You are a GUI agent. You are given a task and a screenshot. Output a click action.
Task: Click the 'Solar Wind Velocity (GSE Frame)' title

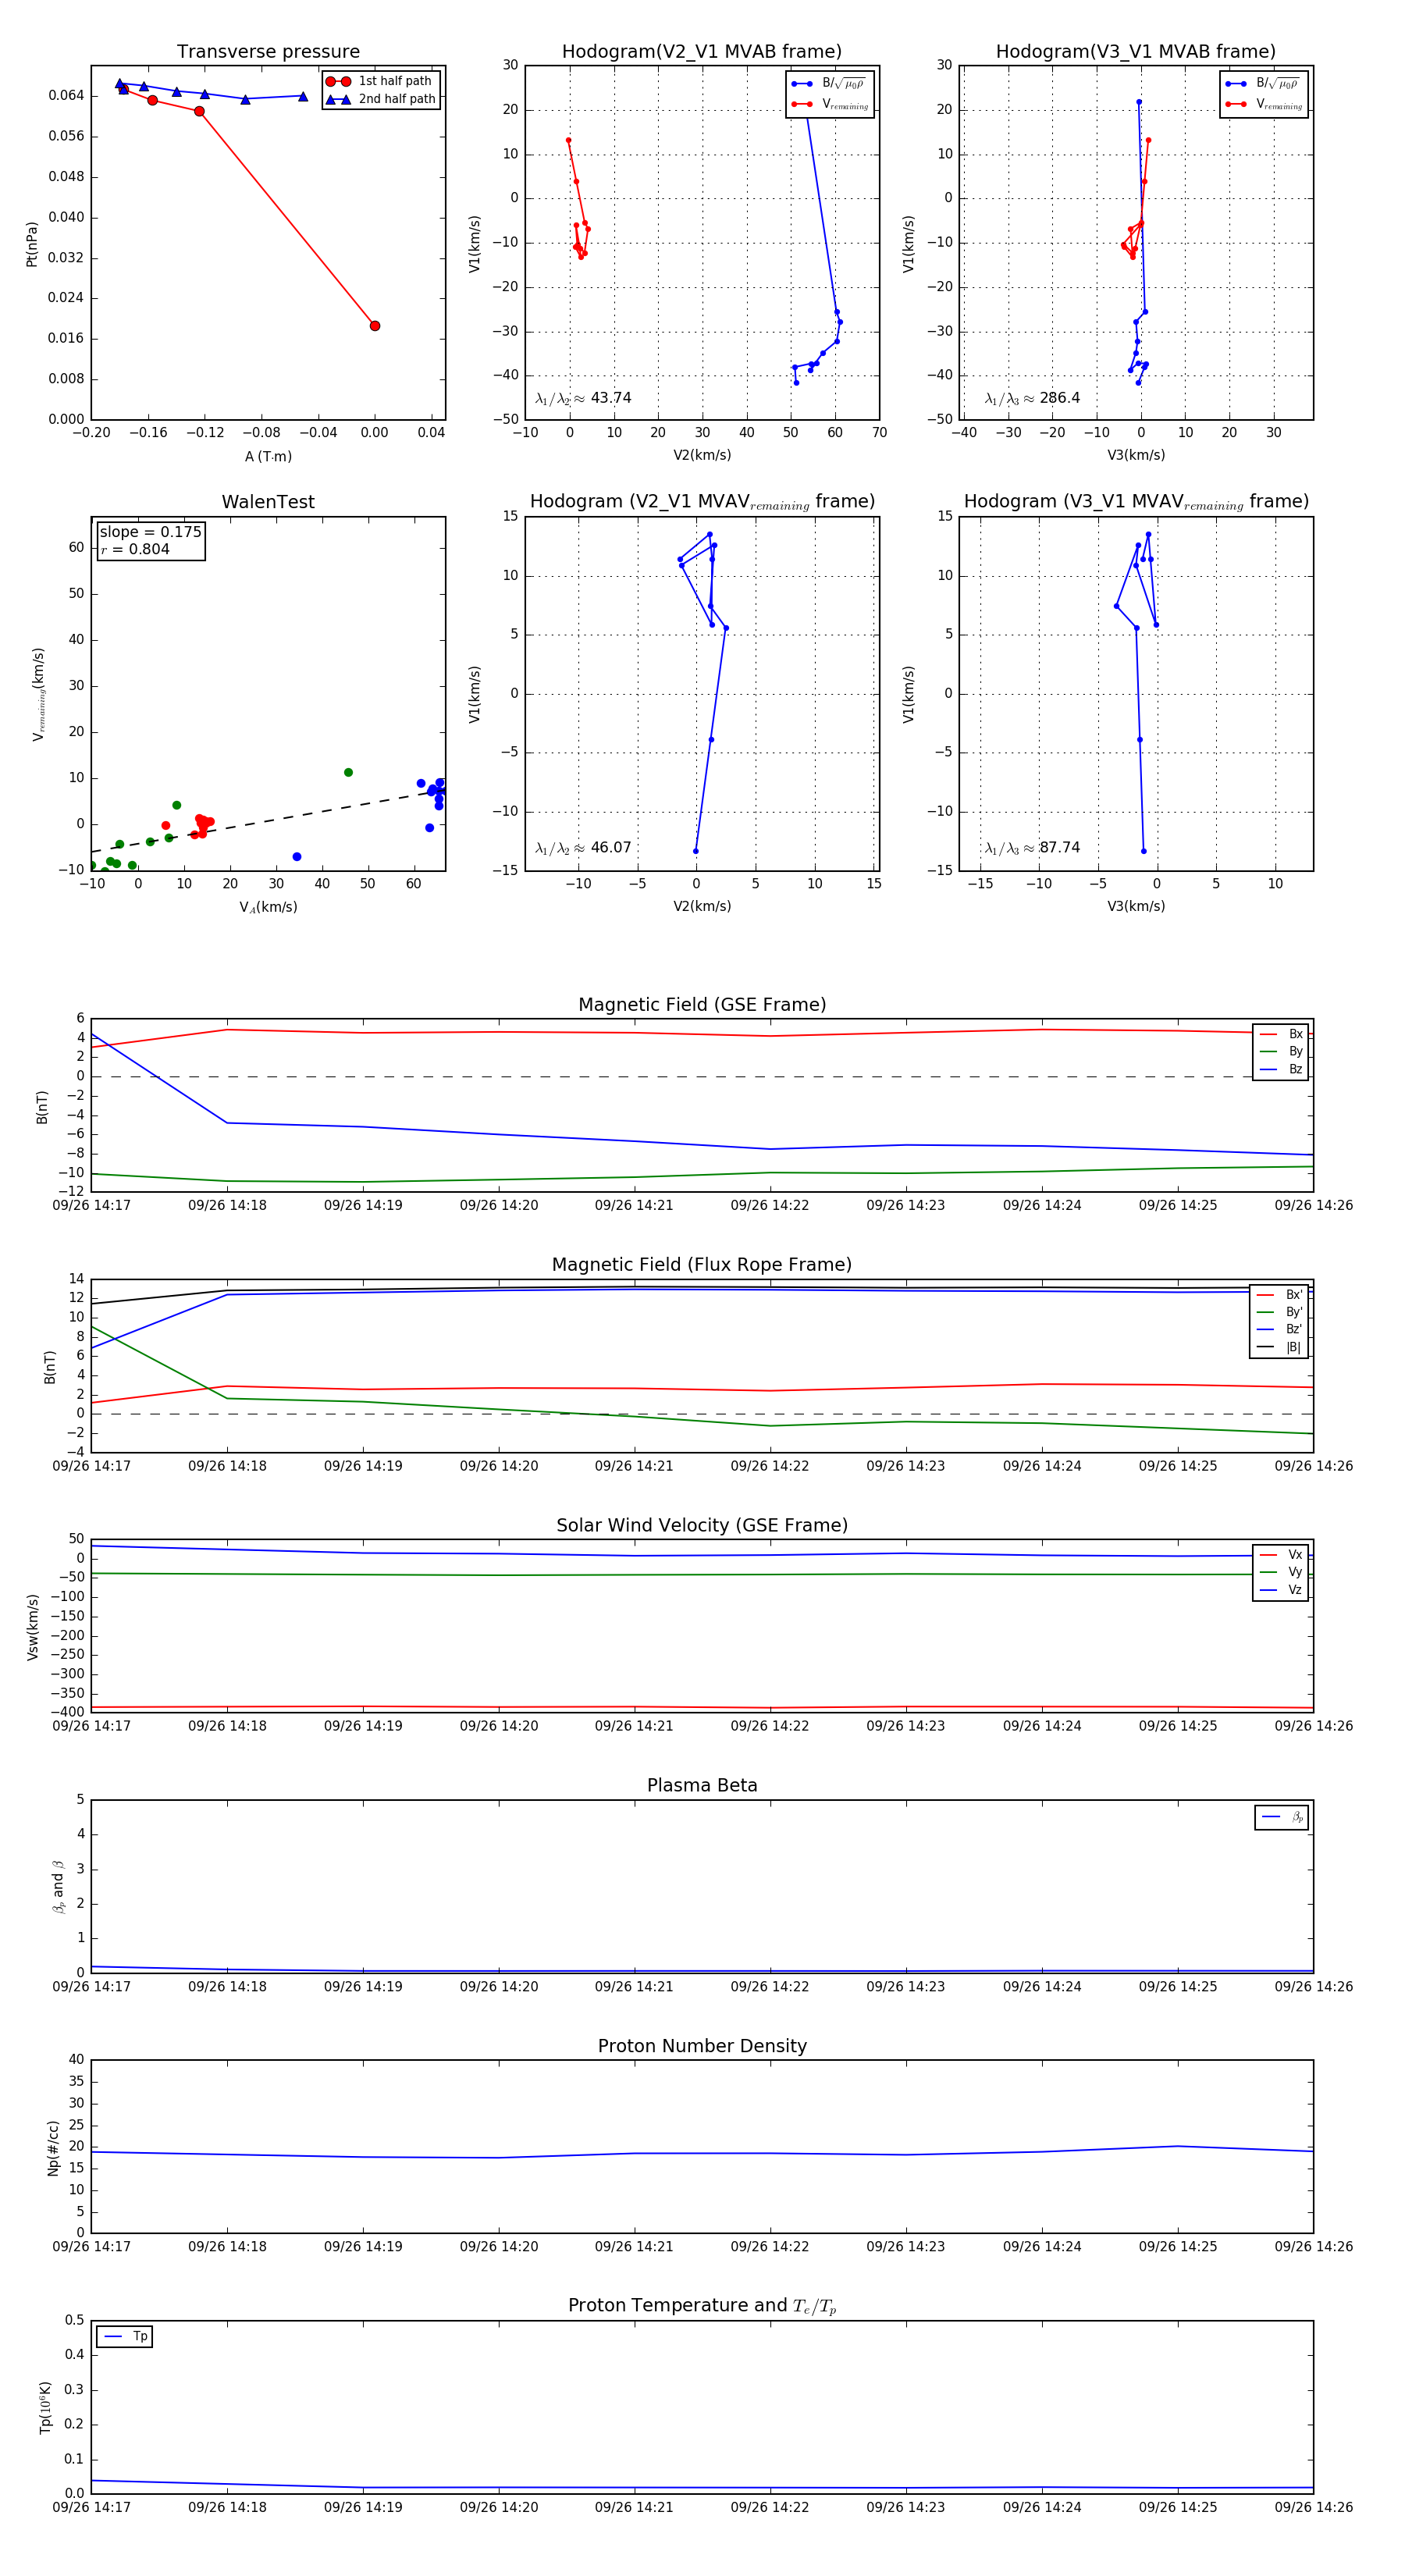coord(702,1525)
